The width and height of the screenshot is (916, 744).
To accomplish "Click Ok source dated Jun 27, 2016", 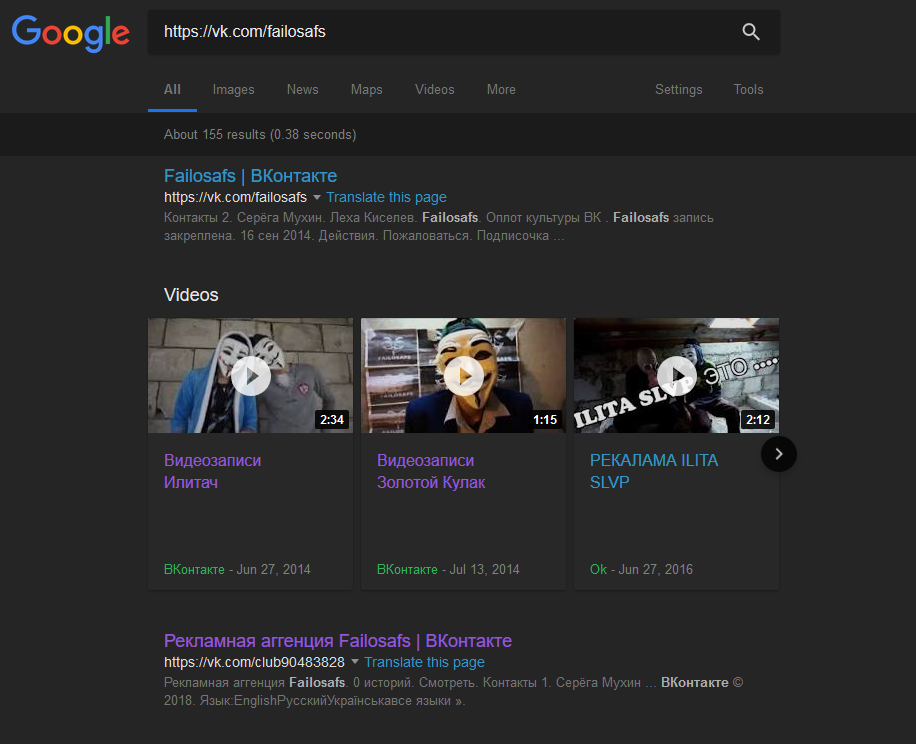I will point(598,569).
